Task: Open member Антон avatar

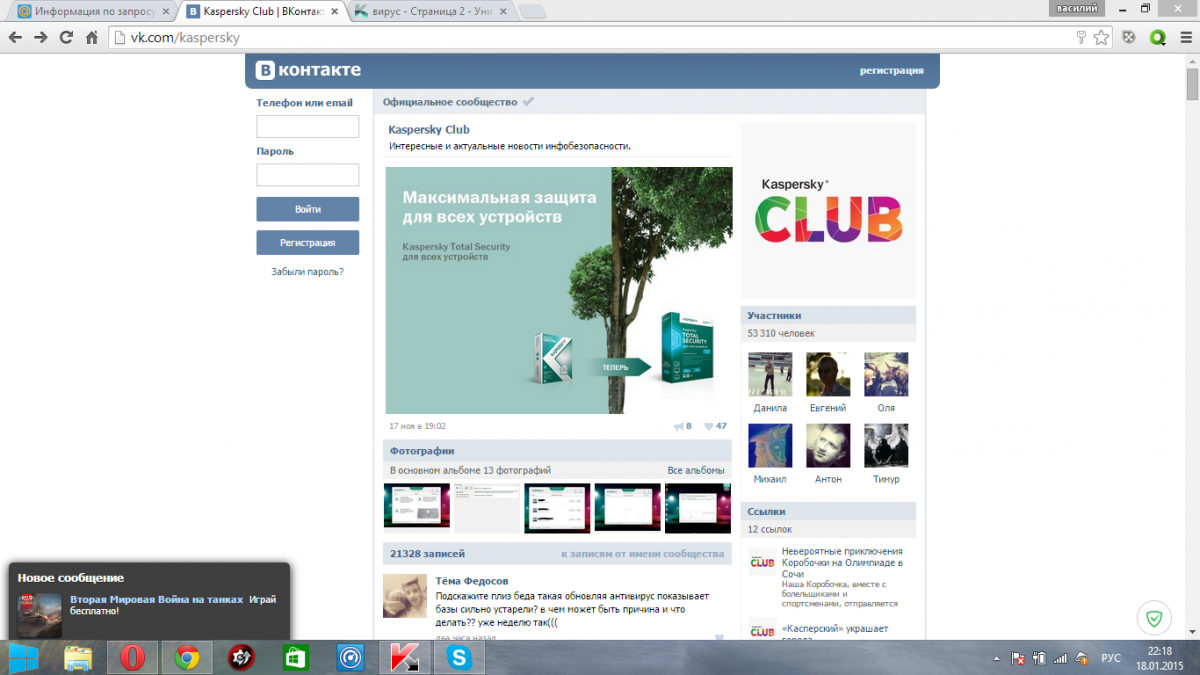Action: pos(828,446)
